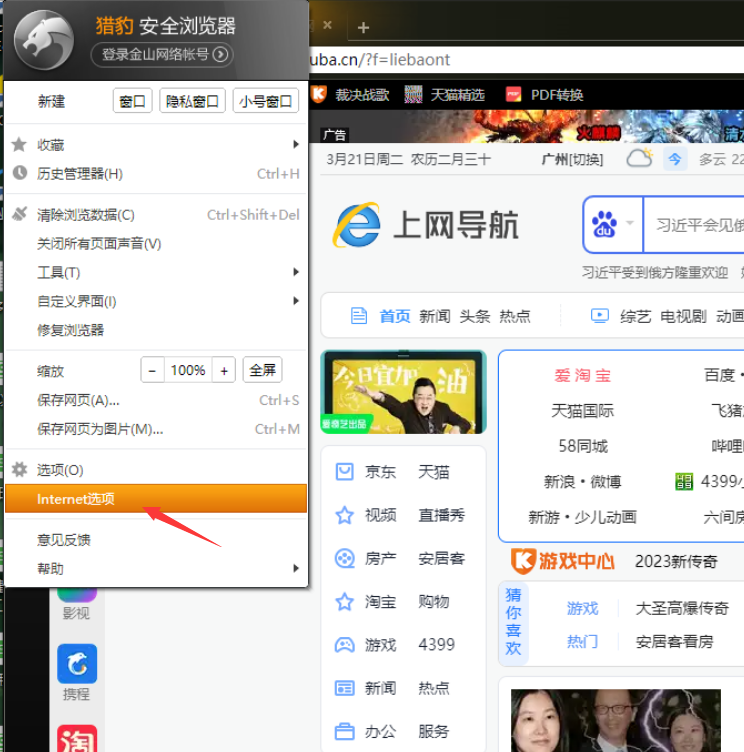This screenshot has width=744, height=752.
Task: Log in to Kingsoft network account
Action: [162, 55]
